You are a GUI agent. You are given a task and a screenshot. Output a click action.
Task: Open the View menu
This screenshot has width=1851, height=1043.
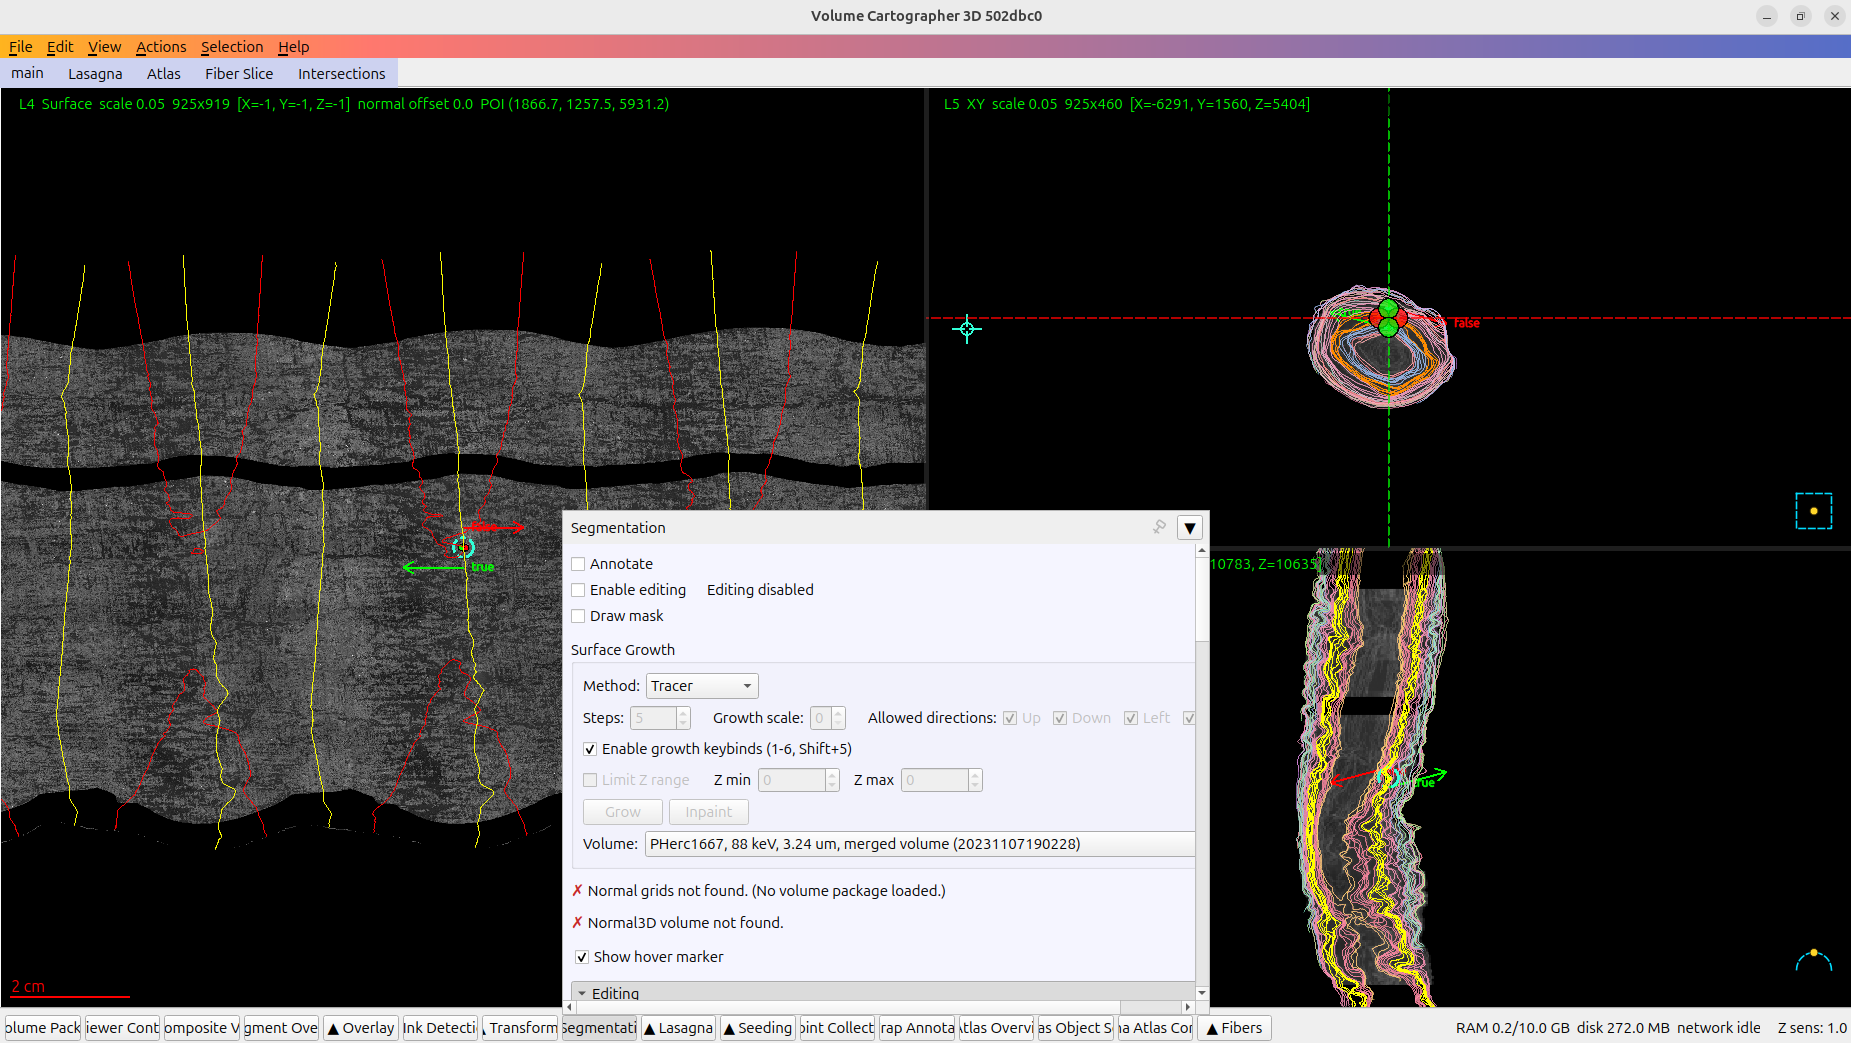(x=104, y=47)
